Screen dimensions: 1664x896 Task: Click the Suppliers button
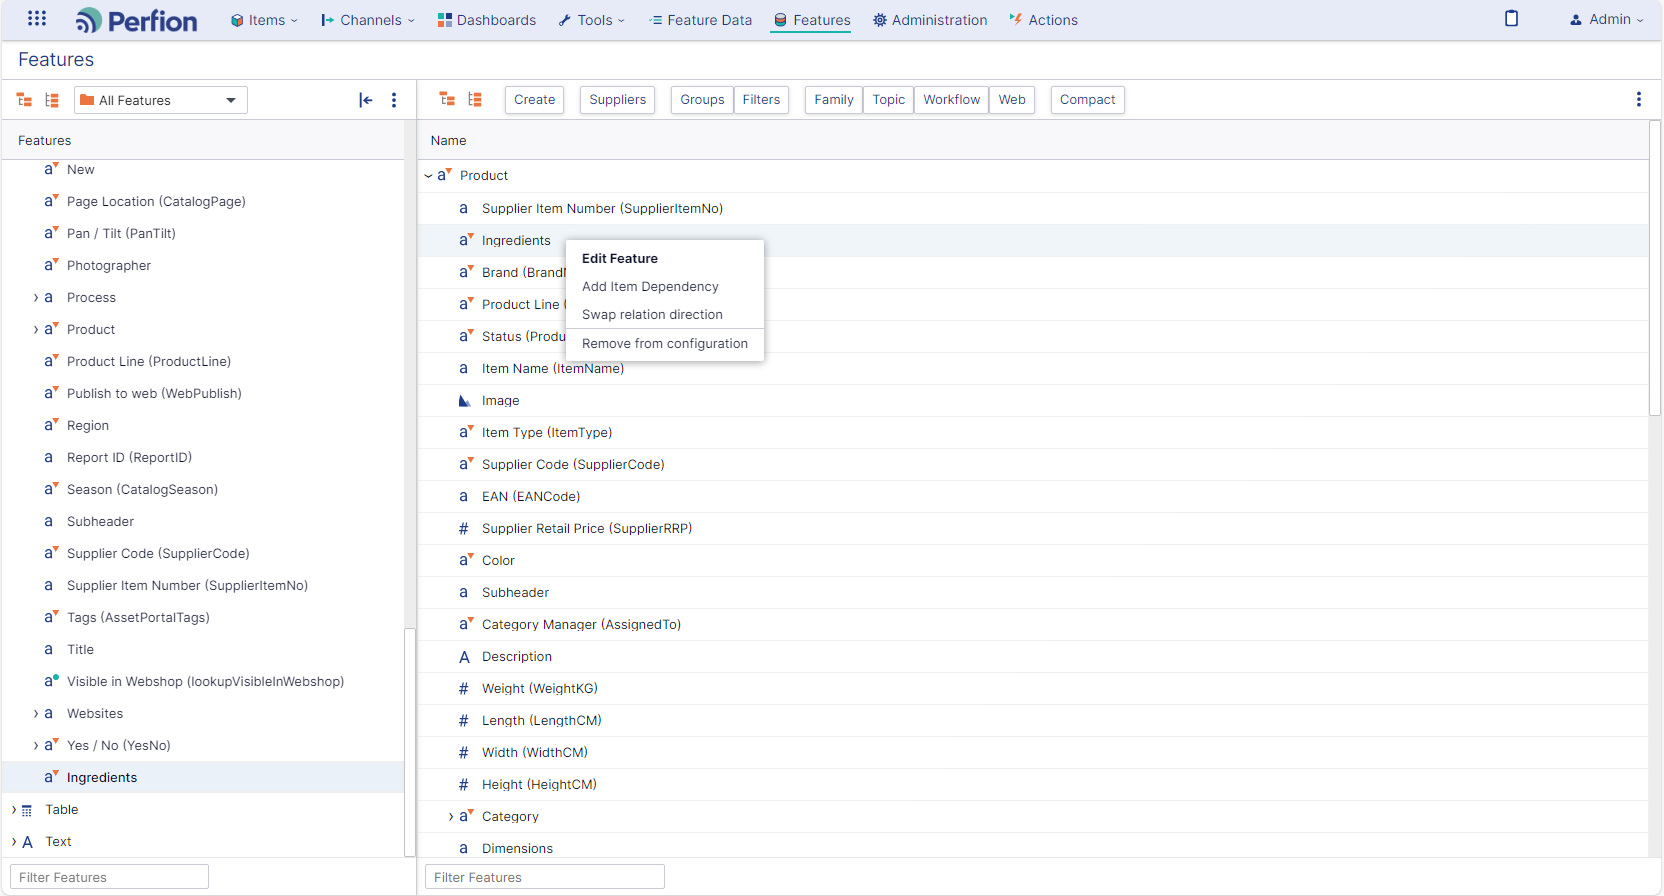tap(618, 100)
